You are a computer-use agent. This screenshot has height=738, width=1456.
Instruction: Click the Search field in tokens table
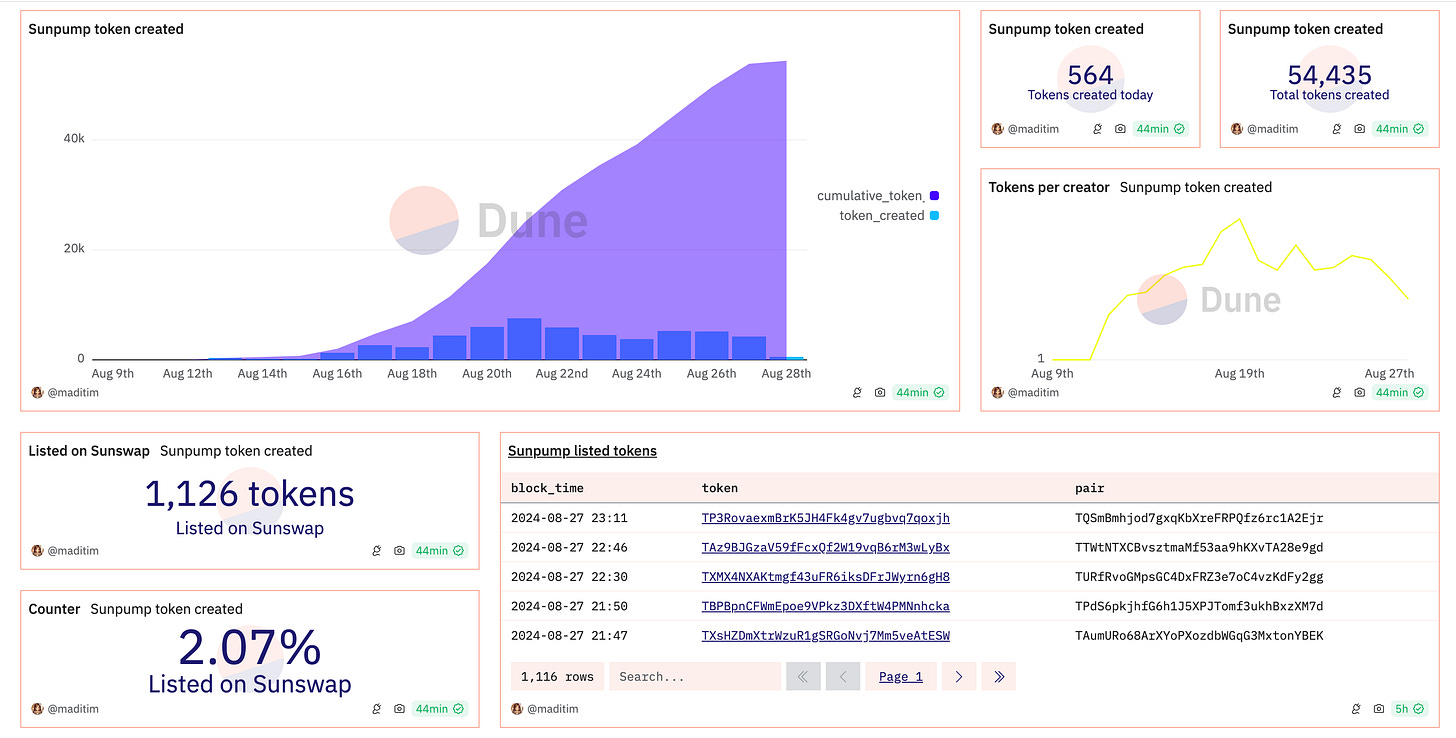(695, 677)
